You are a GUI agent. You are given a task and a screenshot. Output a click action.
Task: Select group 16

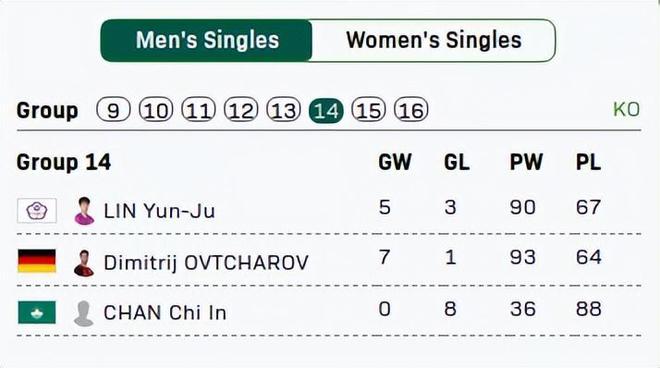click(x=411, y=110)
